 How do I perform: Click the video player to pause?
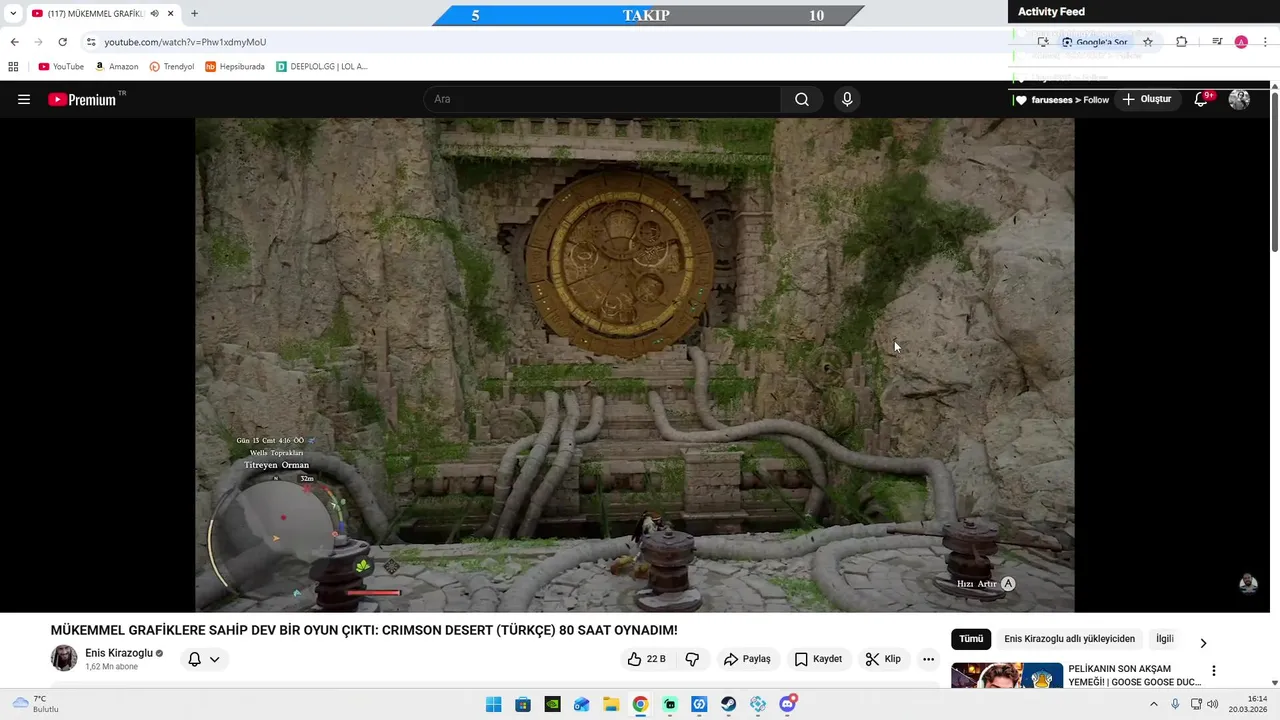(x=634, y=365)
